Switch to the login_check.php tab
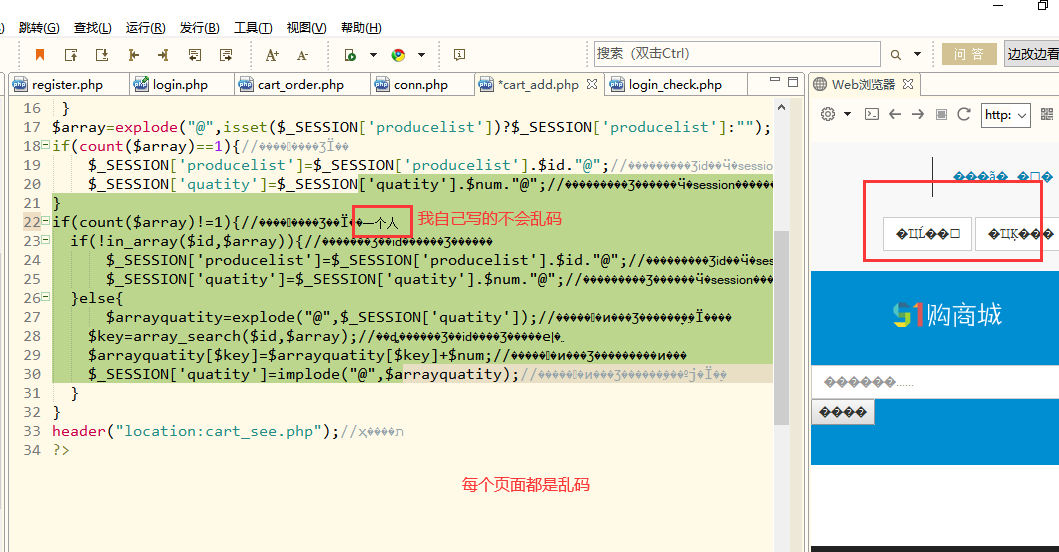Image resolution: width=1059 pixels, height=552 pixels. (675, 84)
